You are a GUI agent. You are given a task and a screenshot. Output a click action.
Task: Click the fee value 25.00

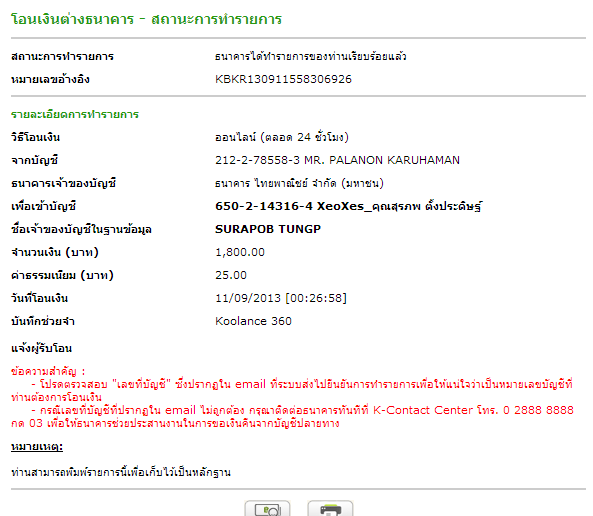pos(231,275)
